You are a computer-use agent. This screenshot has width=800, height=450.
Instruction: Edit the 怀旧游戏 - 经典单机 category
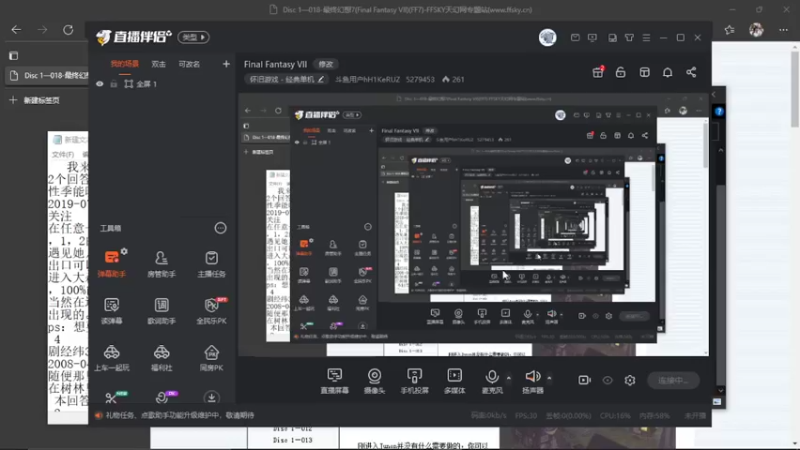[x=286, y=80]
